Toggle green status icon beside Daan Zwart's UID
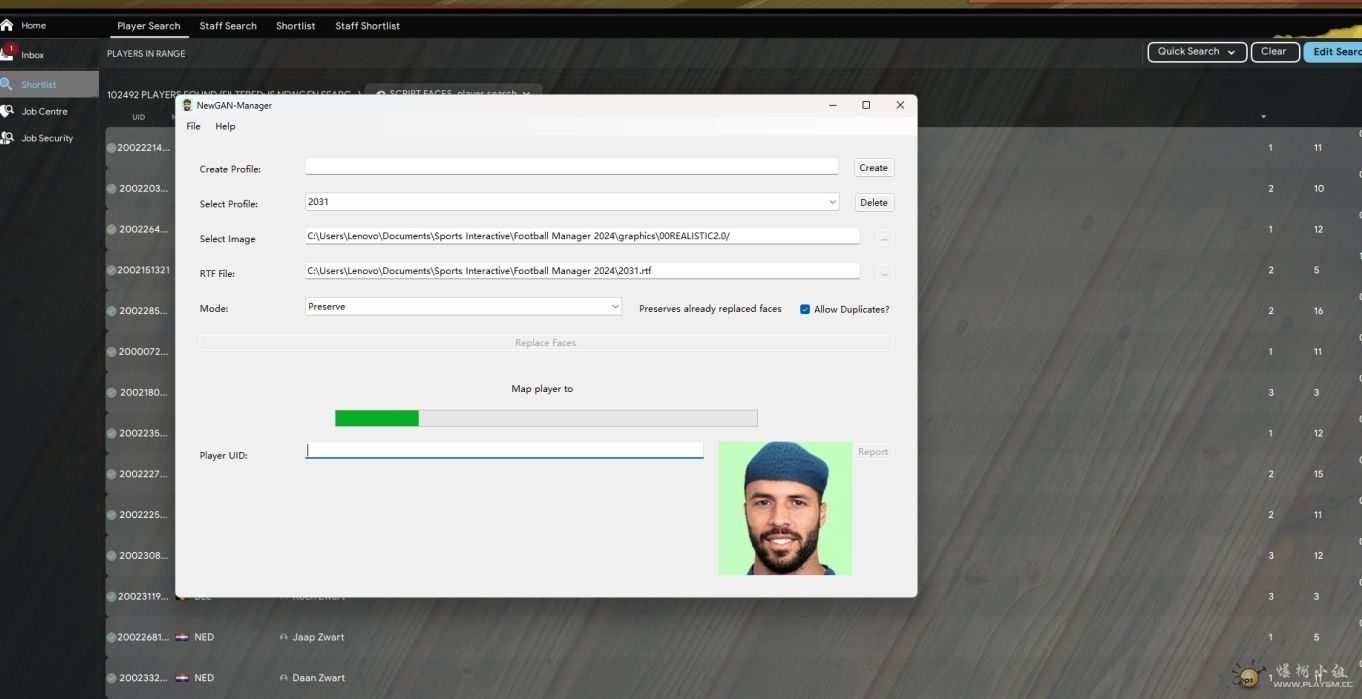The width and height of the screenshot is (1362, 699). [112, 678]
